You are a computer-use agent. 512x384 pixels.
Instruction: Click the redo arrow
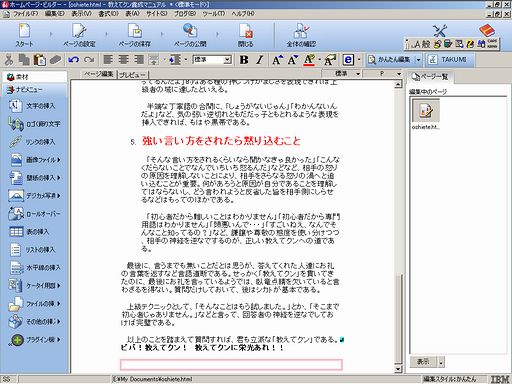[x=89, y=60]
